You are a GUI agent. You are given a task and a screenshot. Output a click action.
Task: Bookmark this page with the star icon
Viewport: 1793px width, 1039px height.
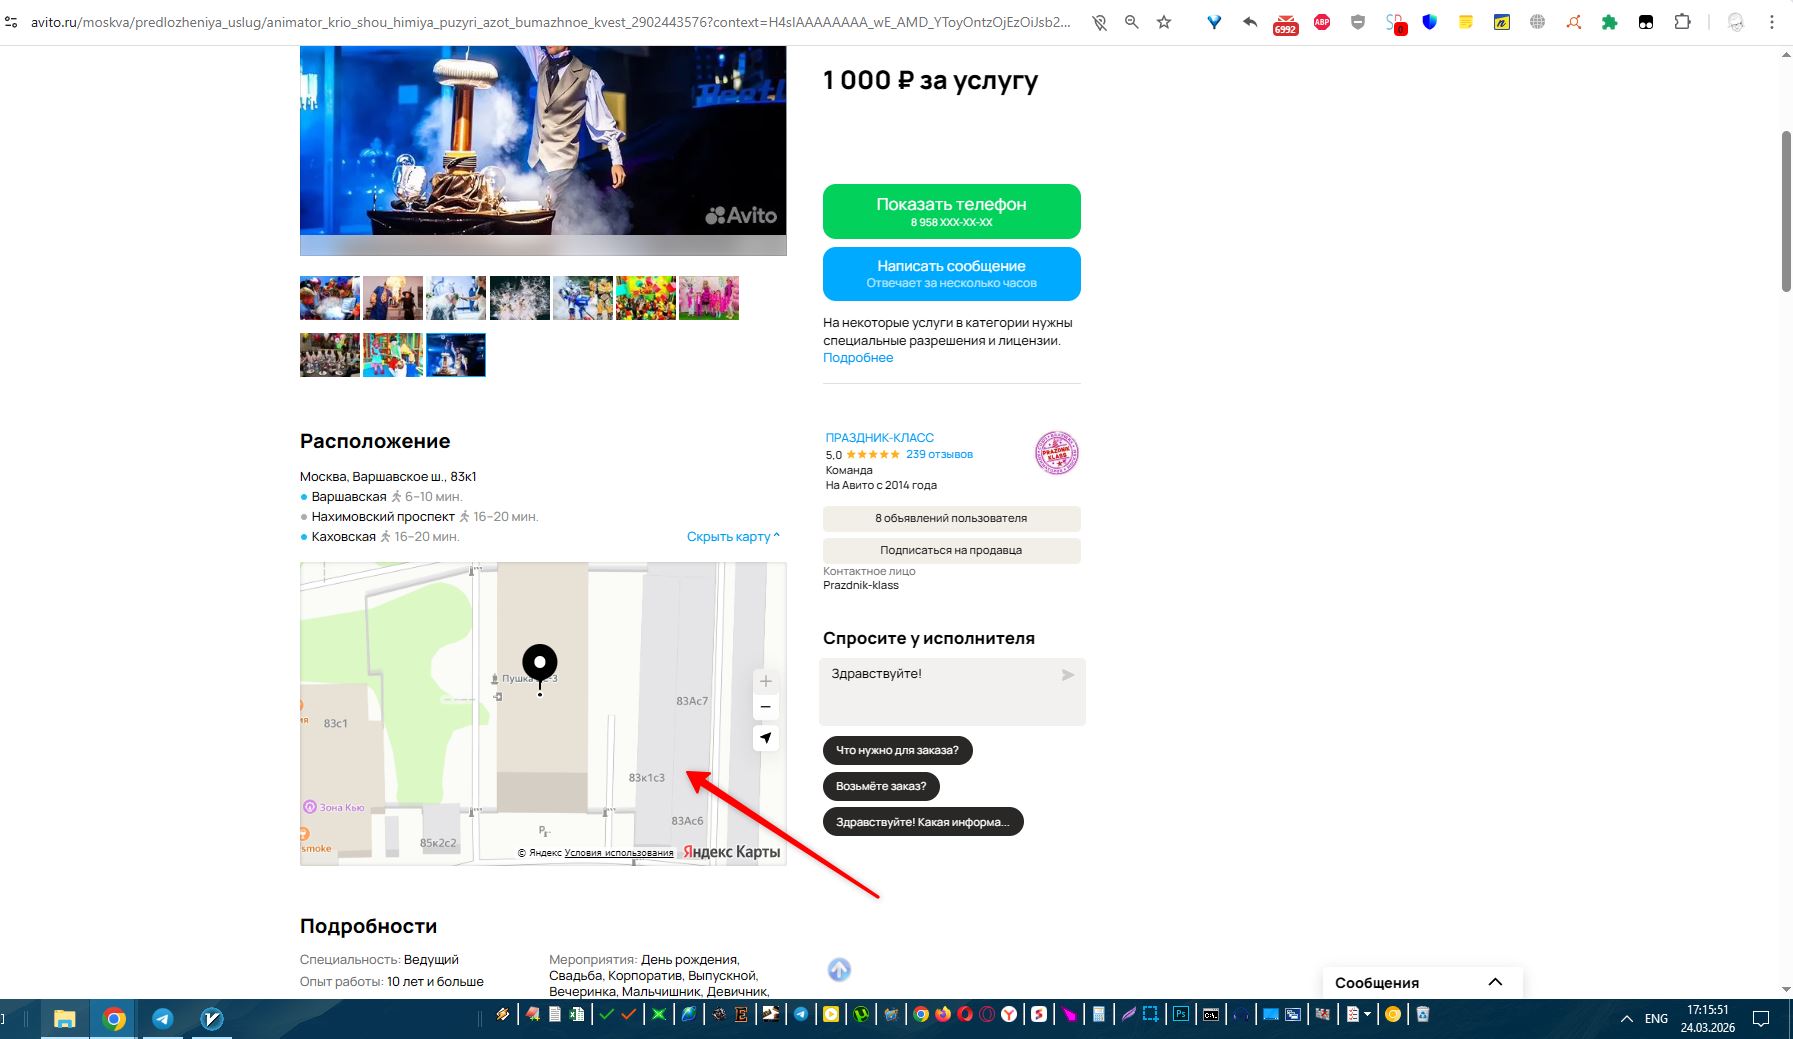[x=1164, y=22]
